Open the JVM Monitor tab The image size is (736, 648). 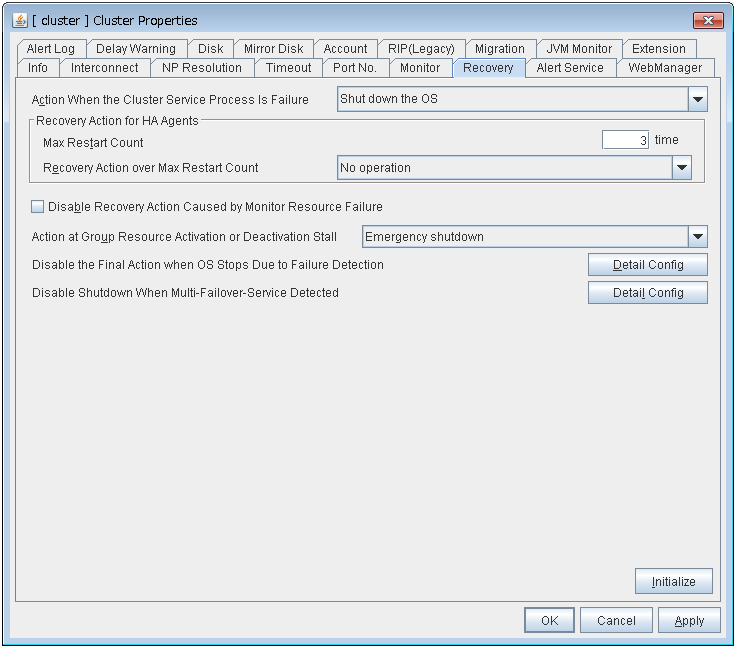click(579, 49)
